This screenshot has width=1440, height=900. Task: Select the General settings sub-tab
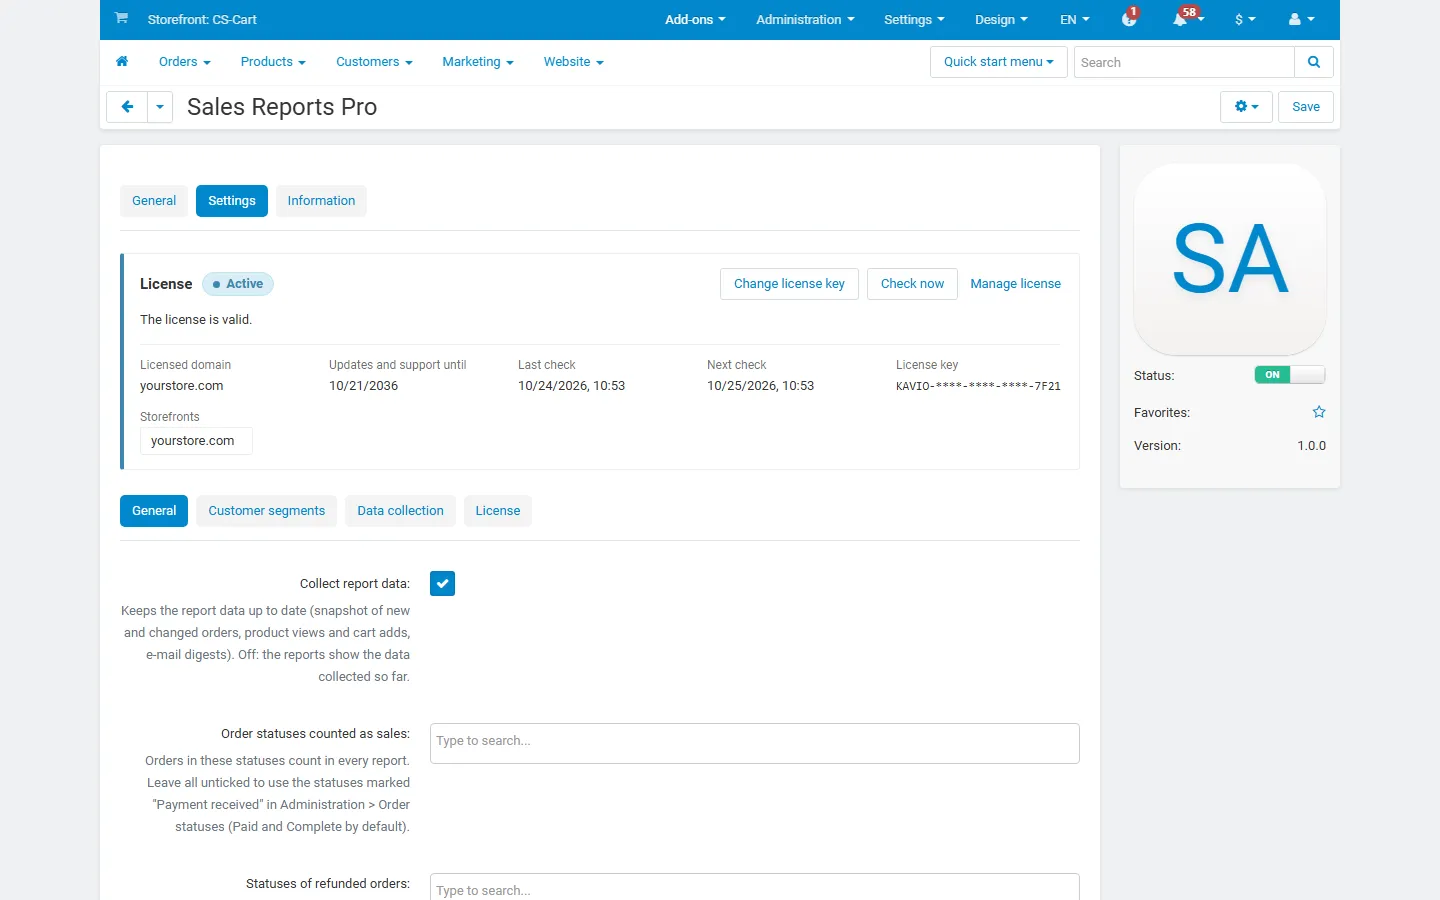[154, 511]
